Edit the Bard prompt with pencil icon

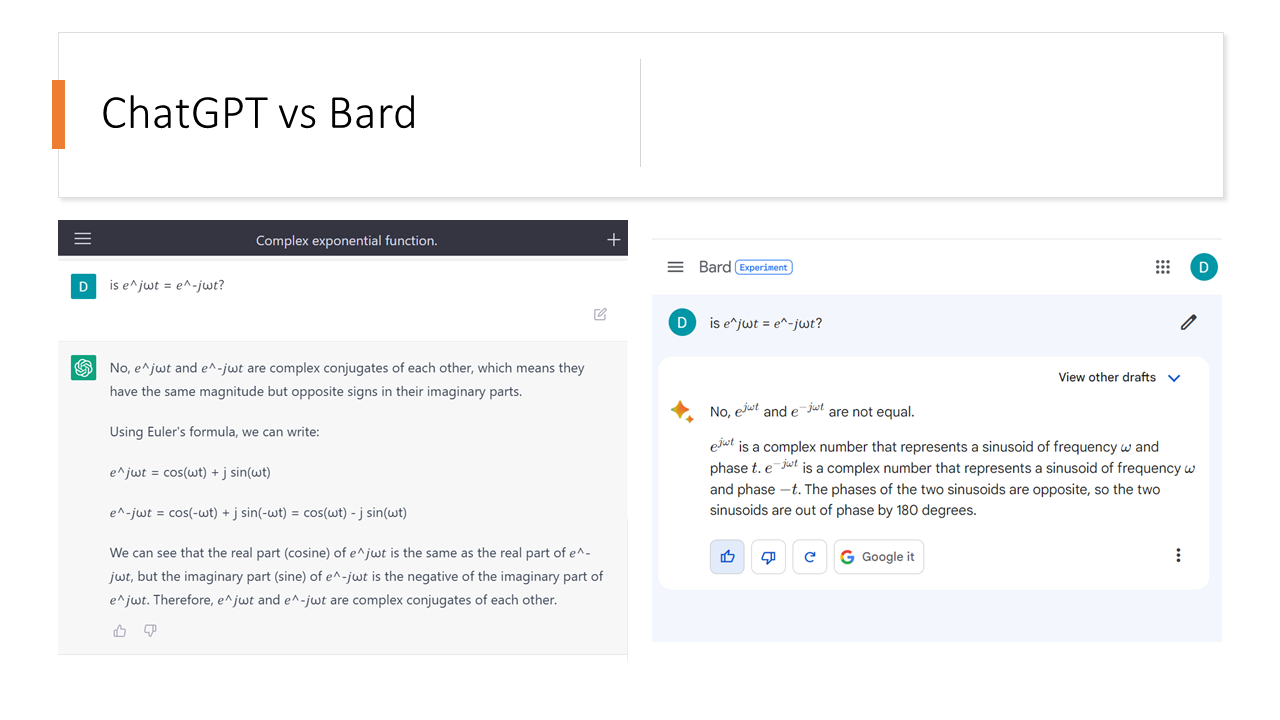[x=1188, y=322]
